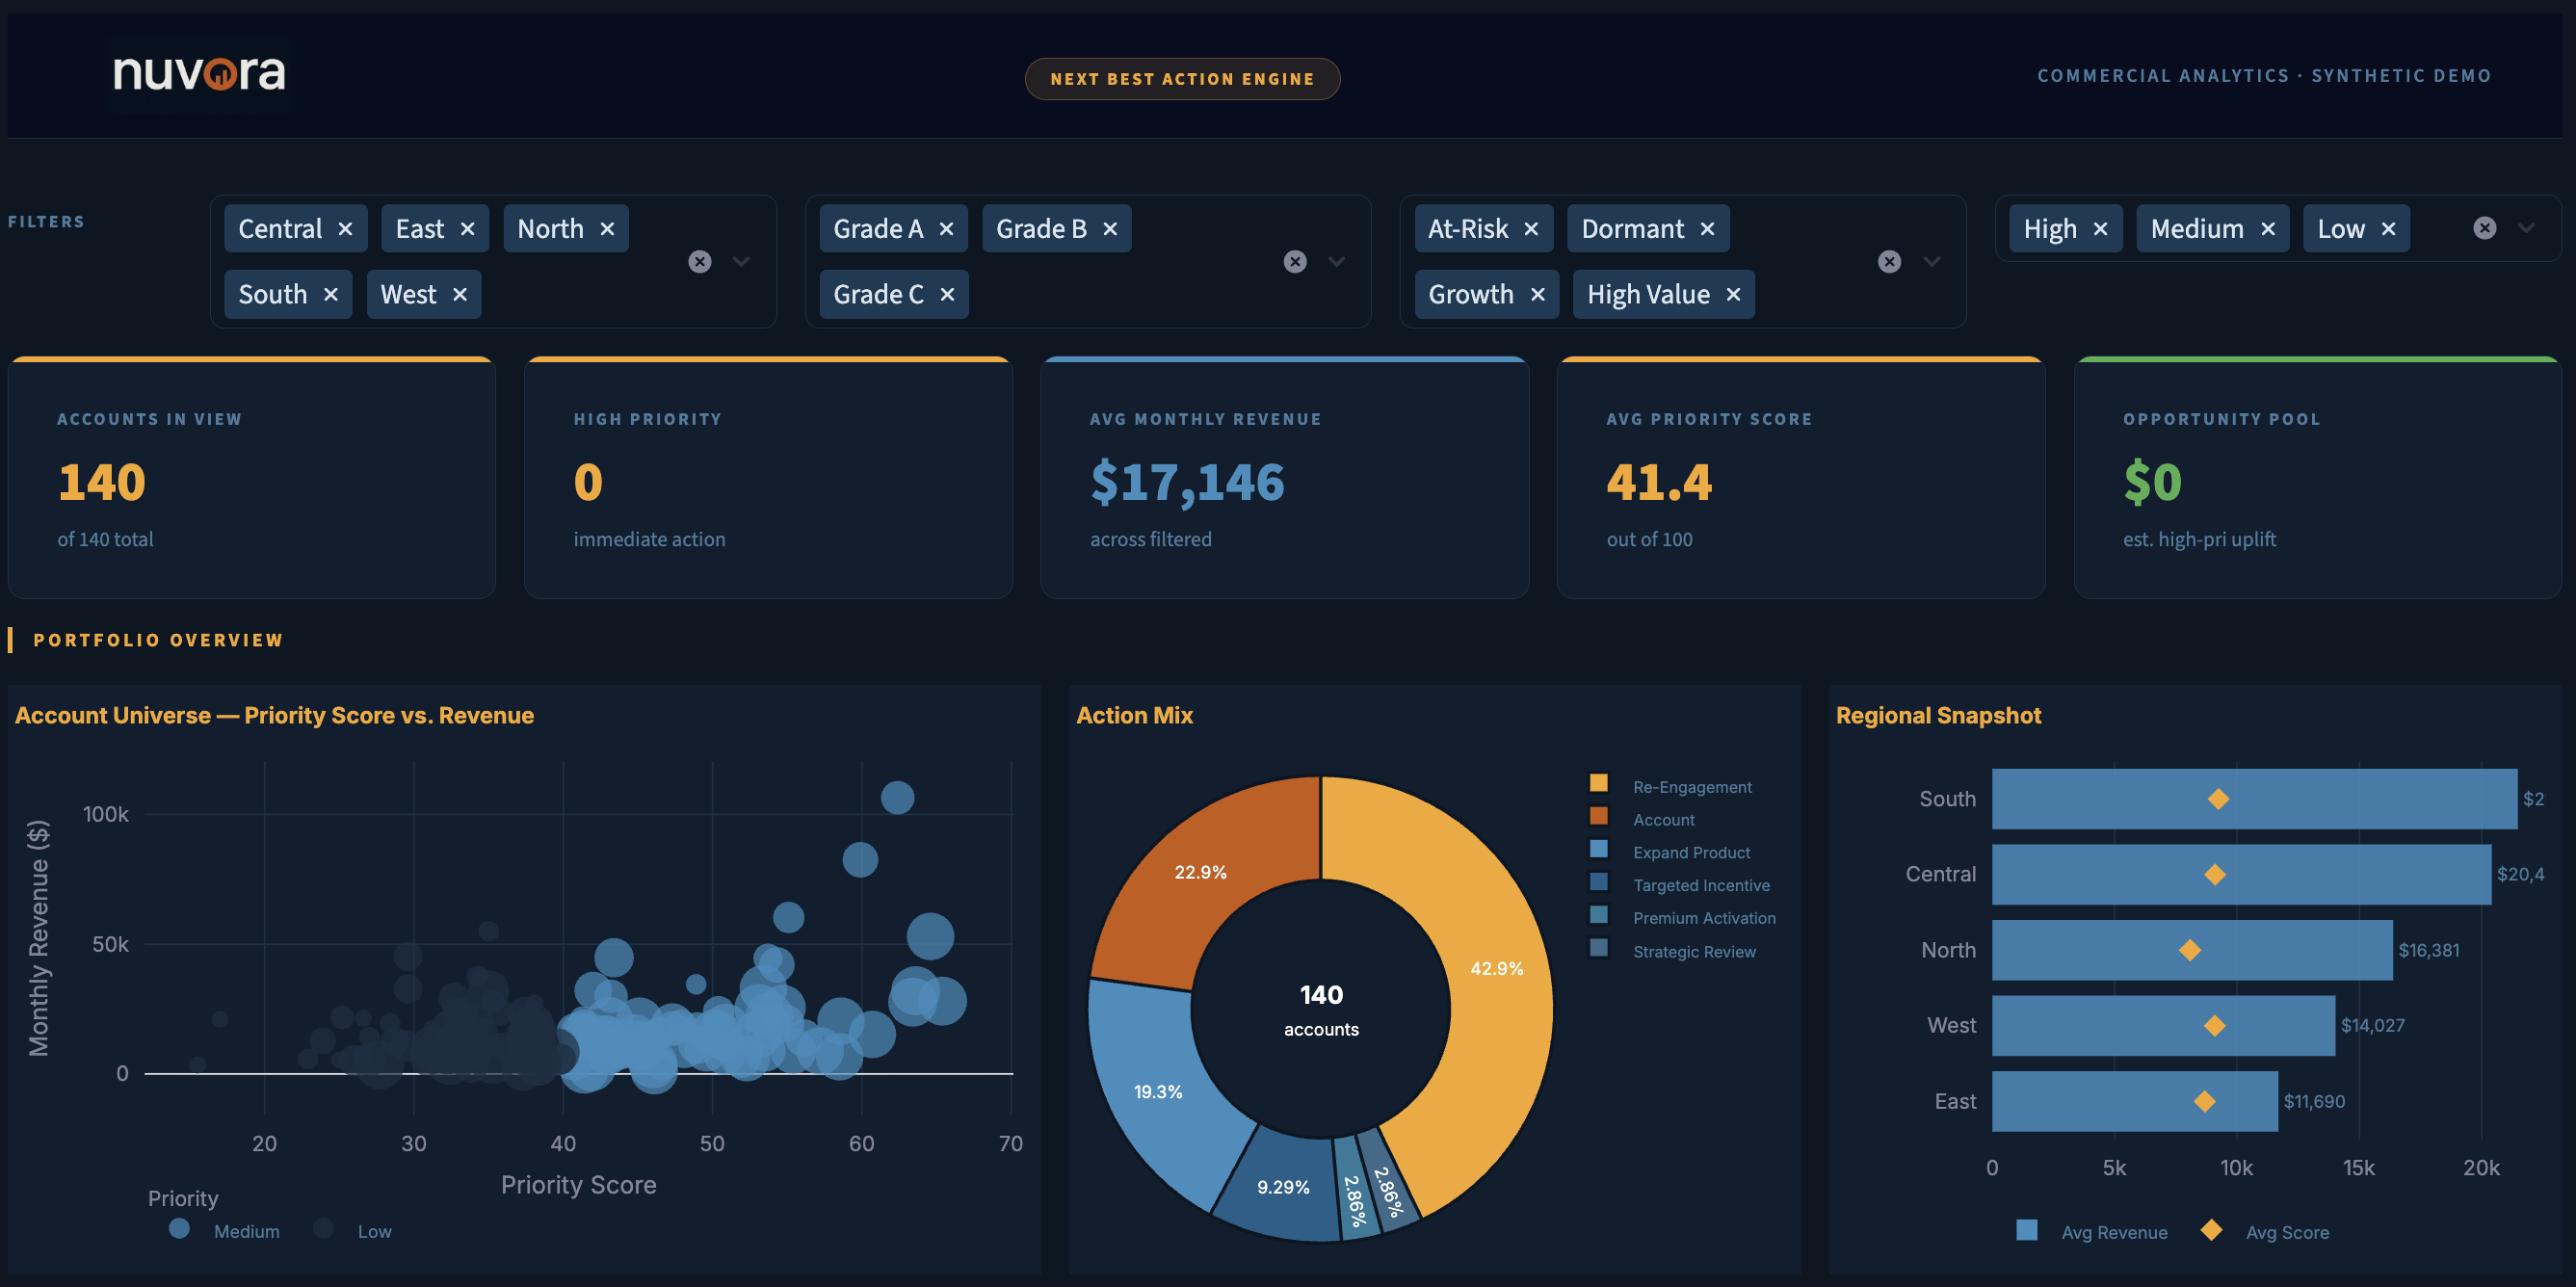Open the segment filter dropdown
This screenshot has height=1287, width=2576.
point(1931,261)
